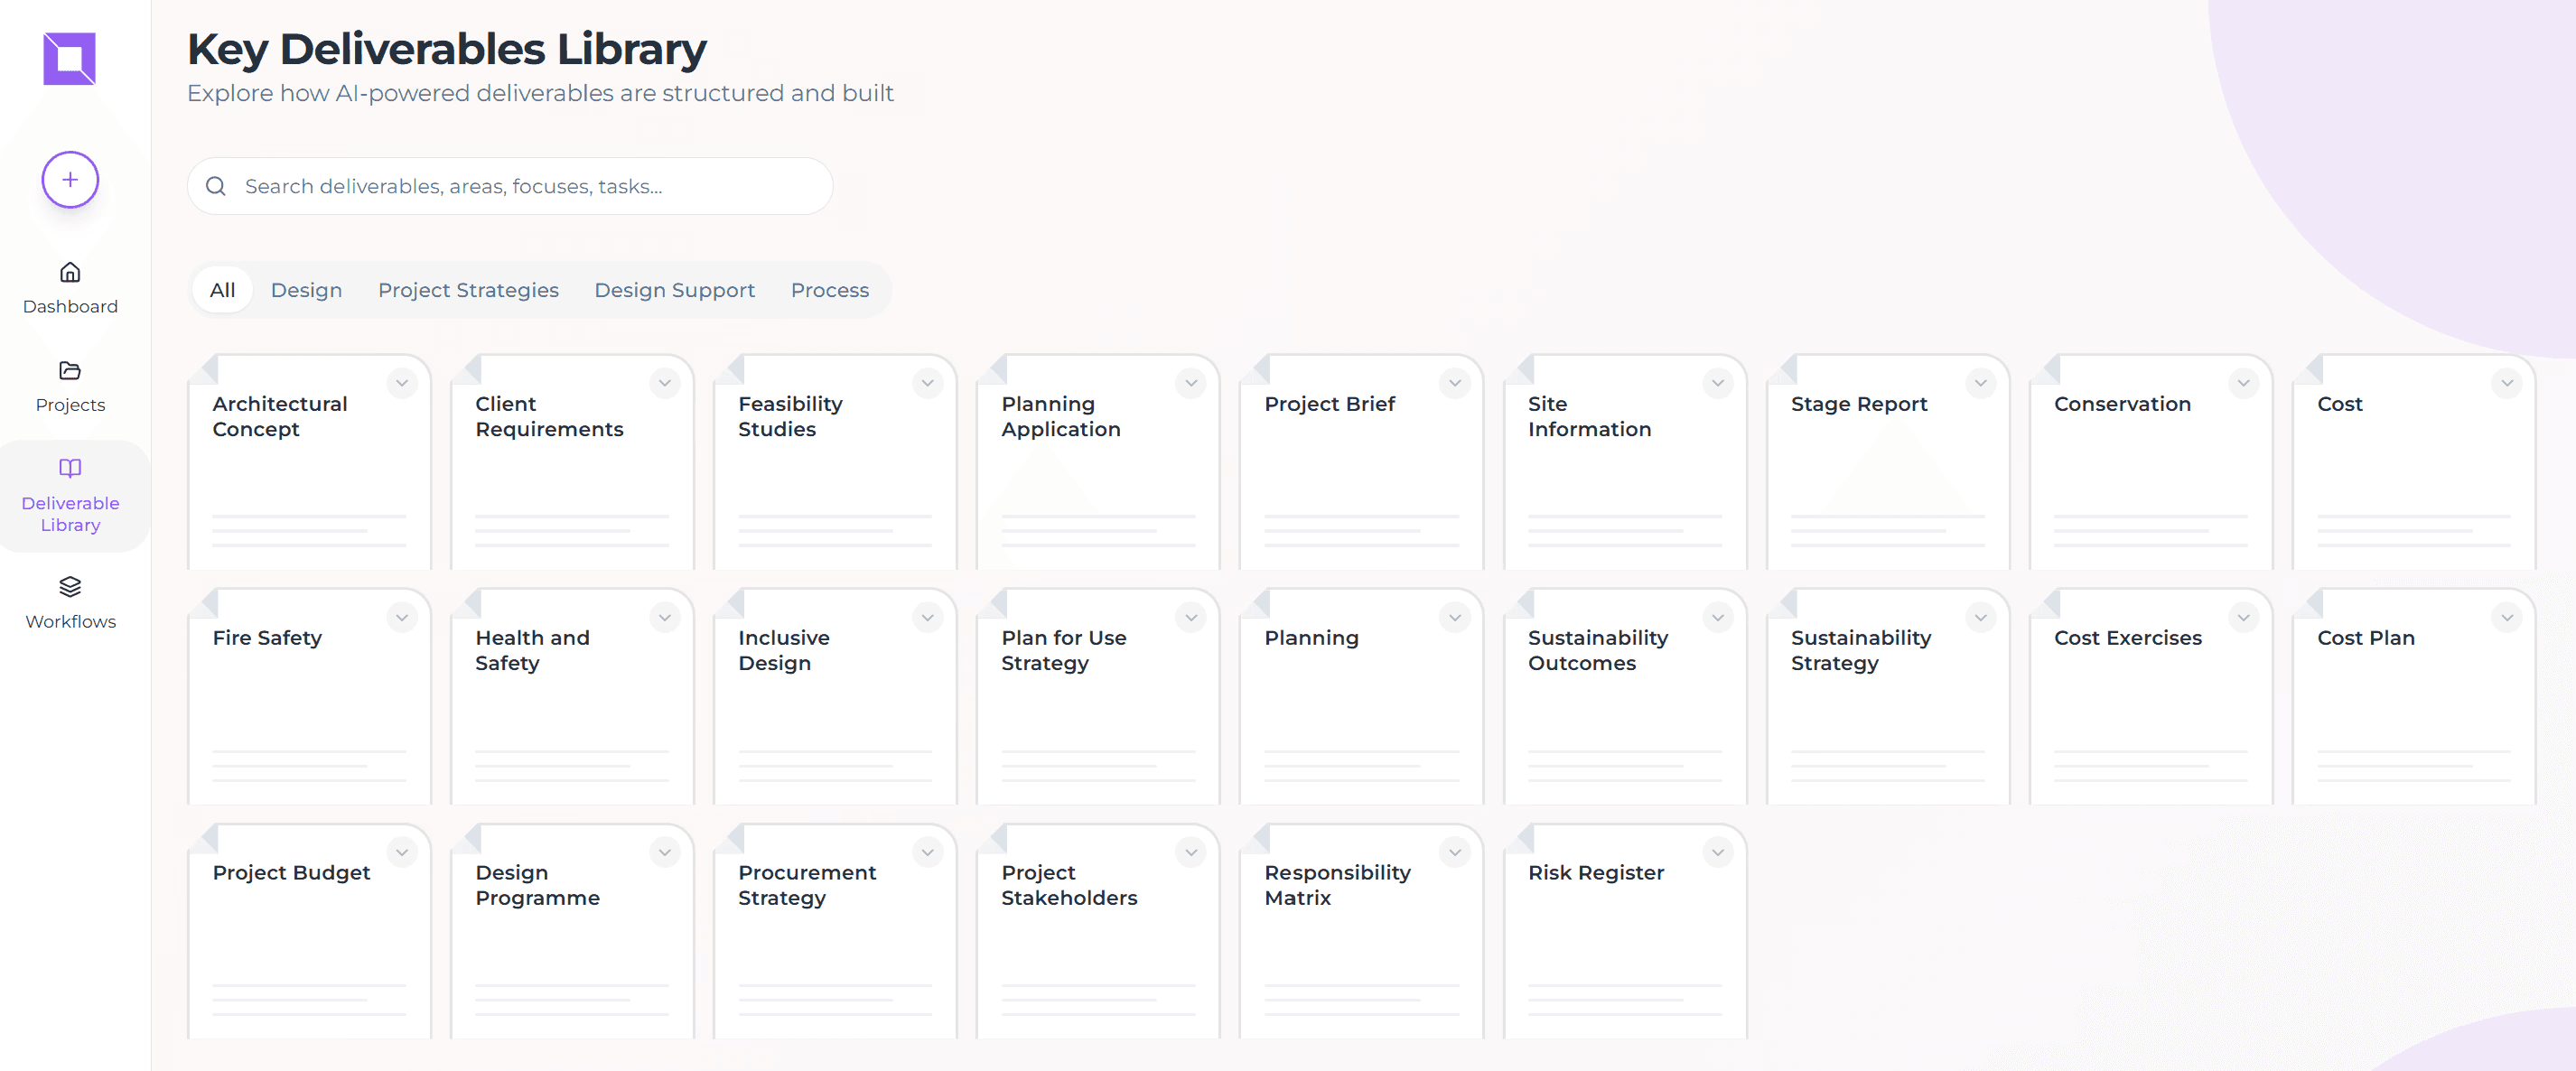This screenshot has height=1071, width=2576.
Task: Open the Cost Plan deliverable card
Action: 2414,696
